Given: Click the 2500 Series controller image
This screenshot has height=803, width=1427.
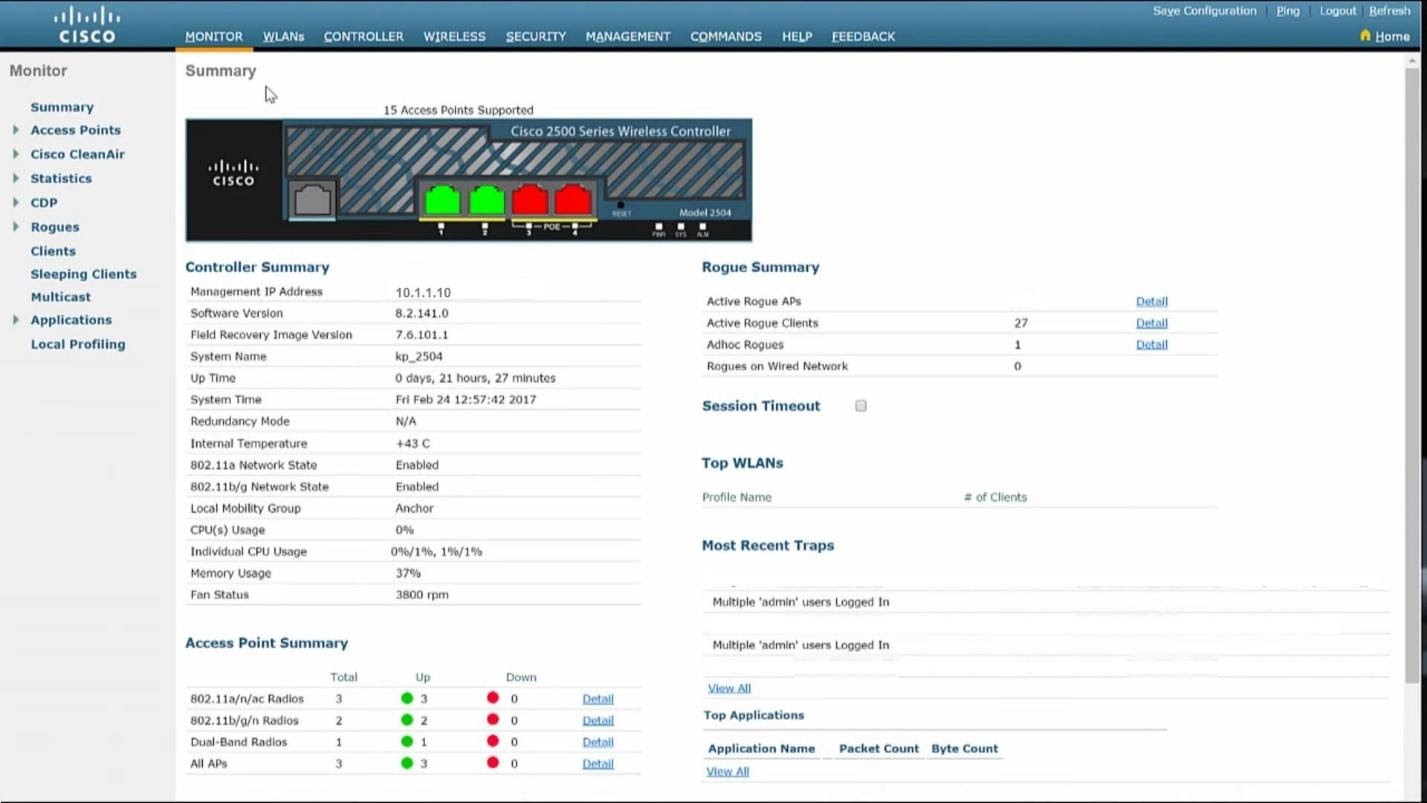Looking at the screenshot, I should 467,180.
